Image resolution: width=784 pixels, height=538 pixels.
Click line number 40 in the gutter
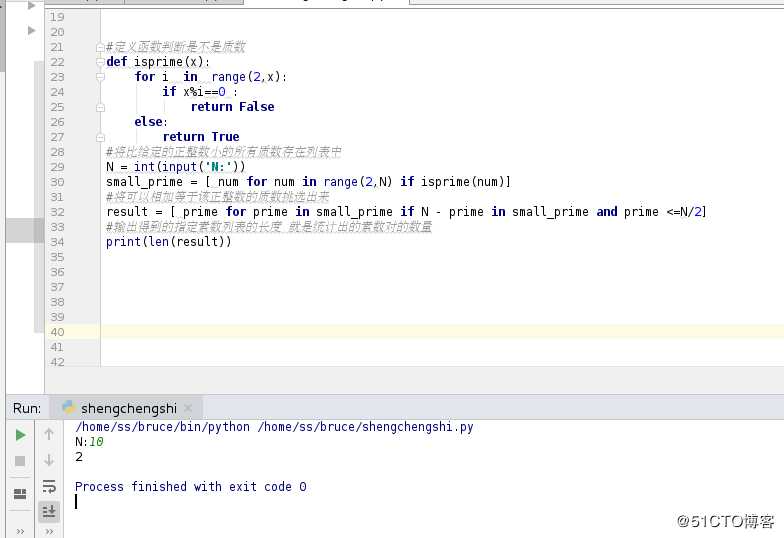57,332
